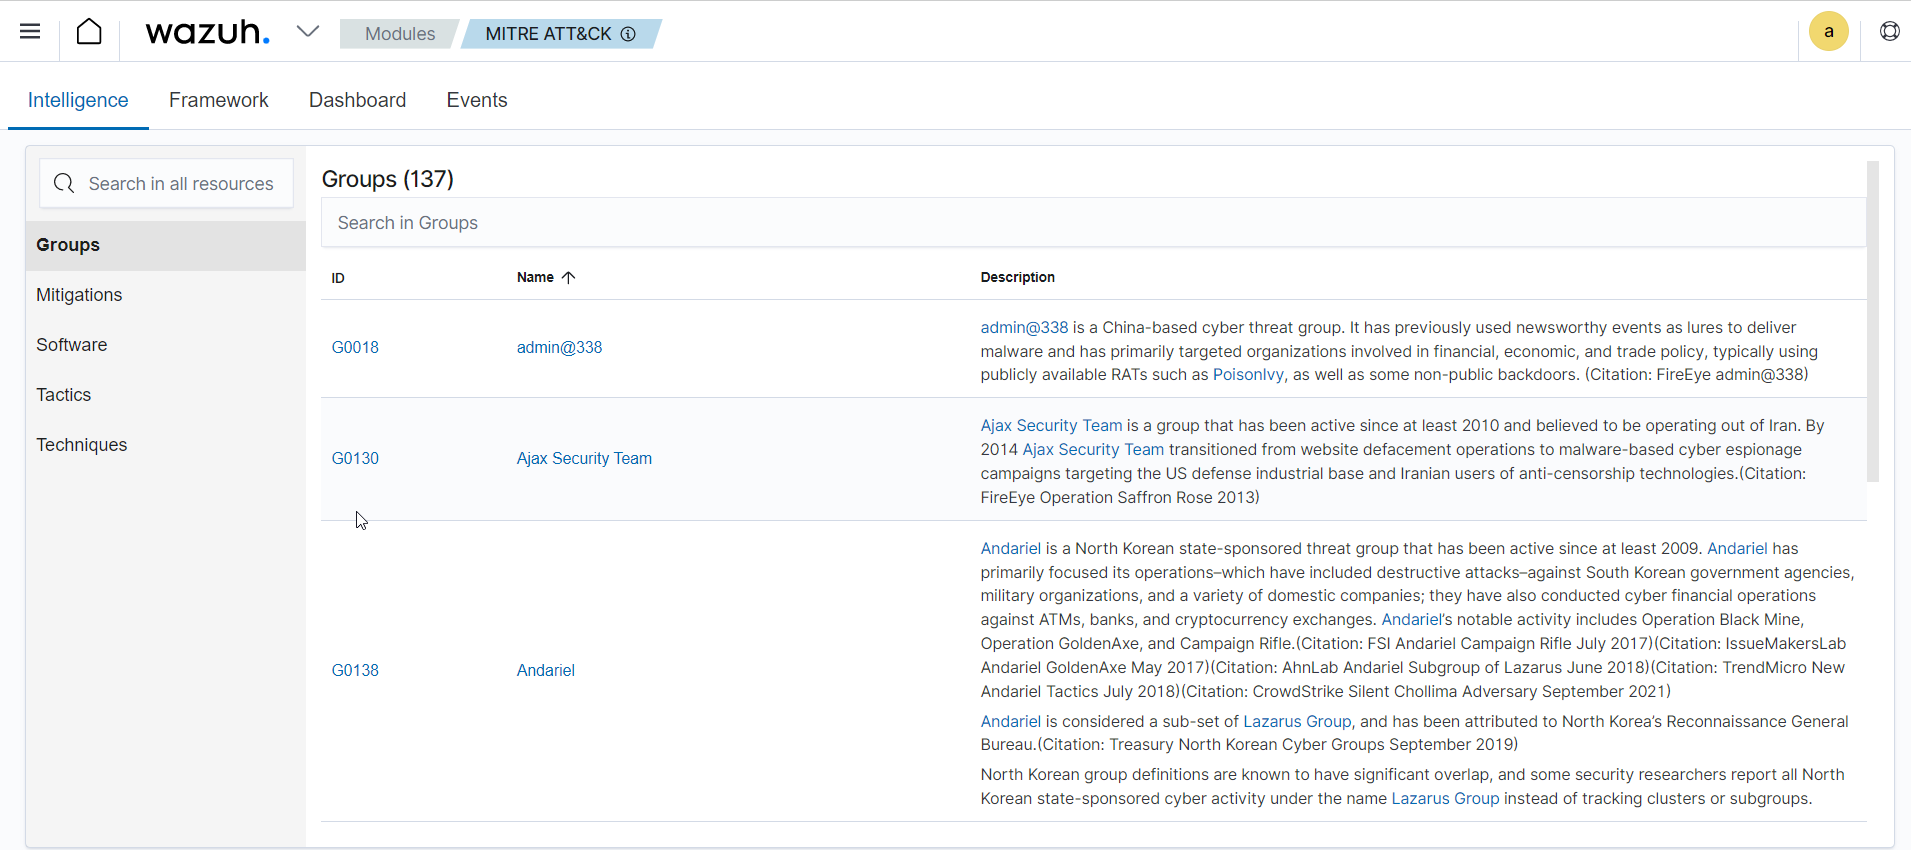Open the Andariel group name link
The image size is (1911, 850).
[x=545, y=670]
